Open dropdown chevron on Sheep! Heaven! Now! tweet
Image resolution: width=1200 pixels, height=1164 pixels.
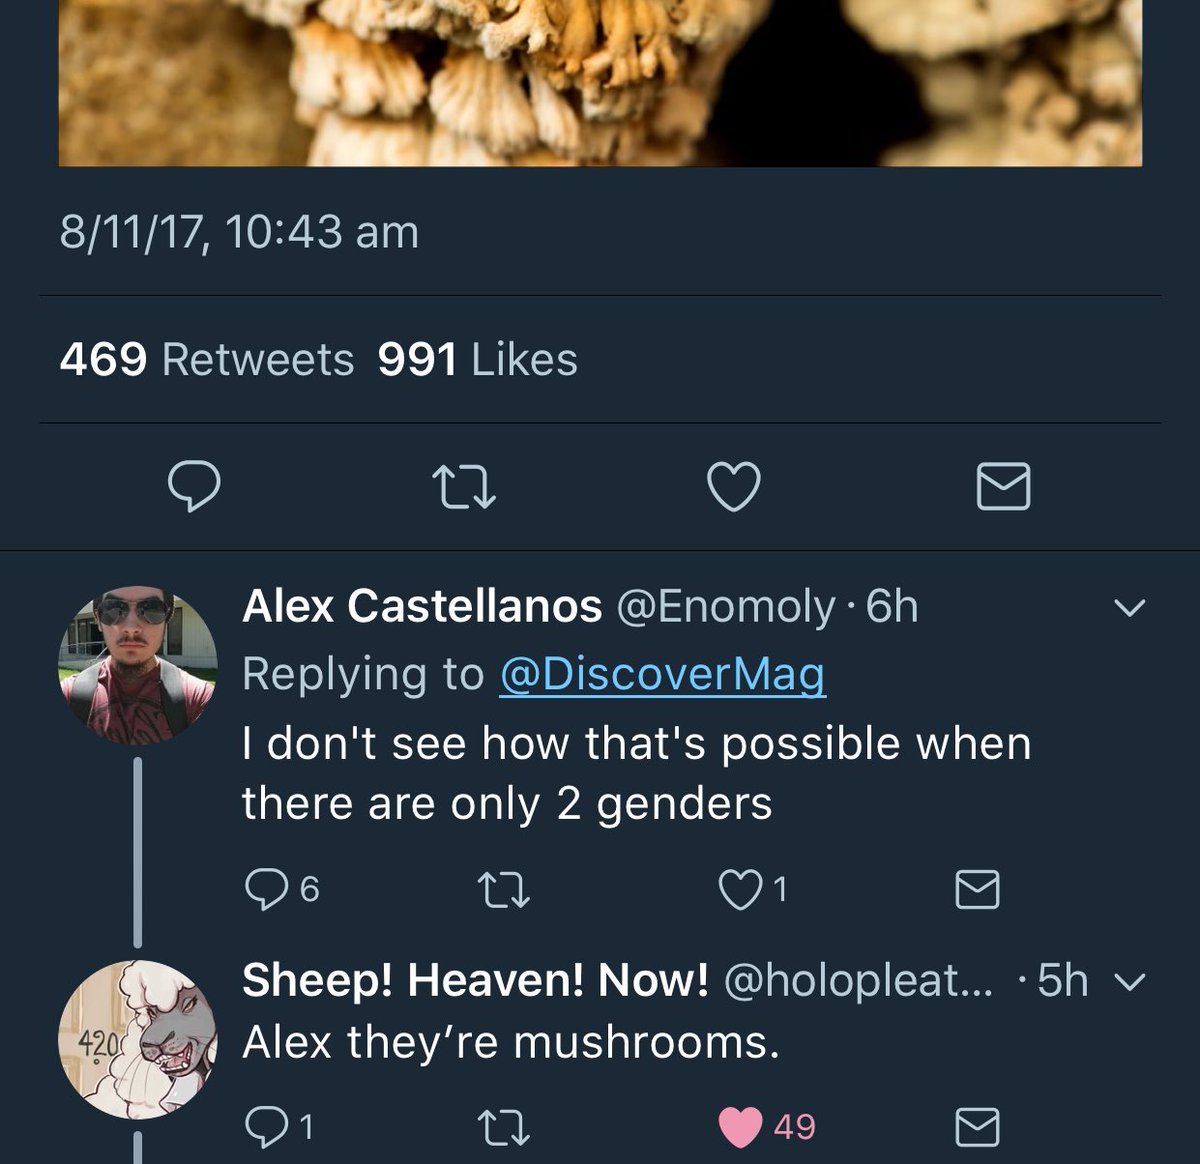1129,982
